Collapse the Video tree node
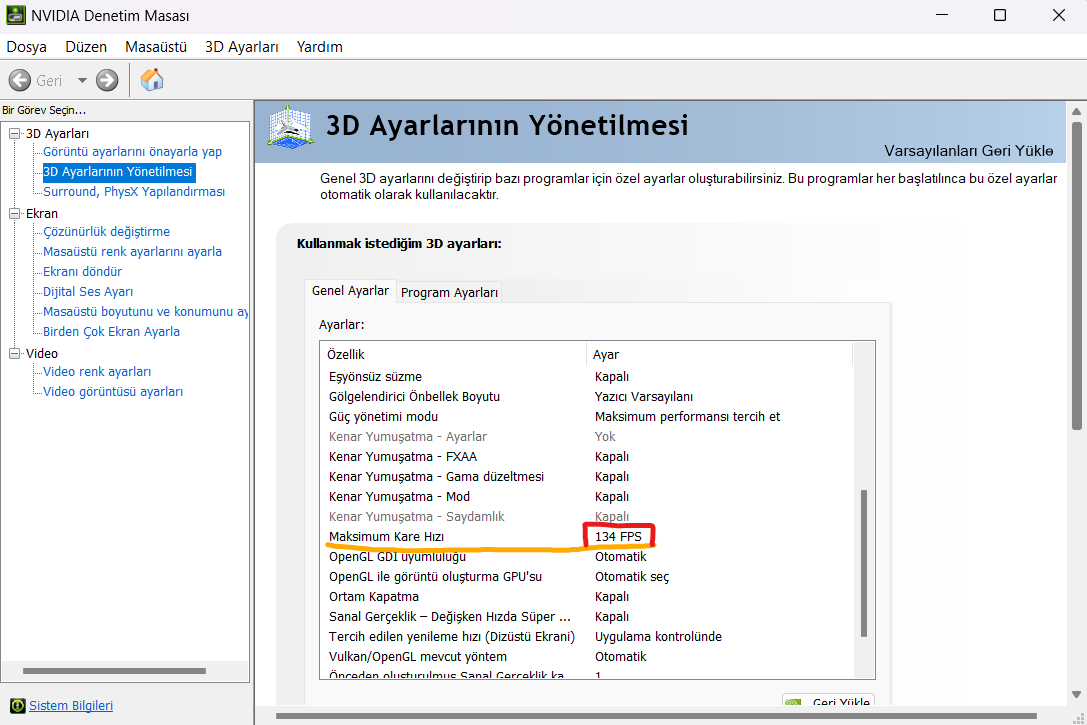The image size is (1087, 725). tap(14, 353)
